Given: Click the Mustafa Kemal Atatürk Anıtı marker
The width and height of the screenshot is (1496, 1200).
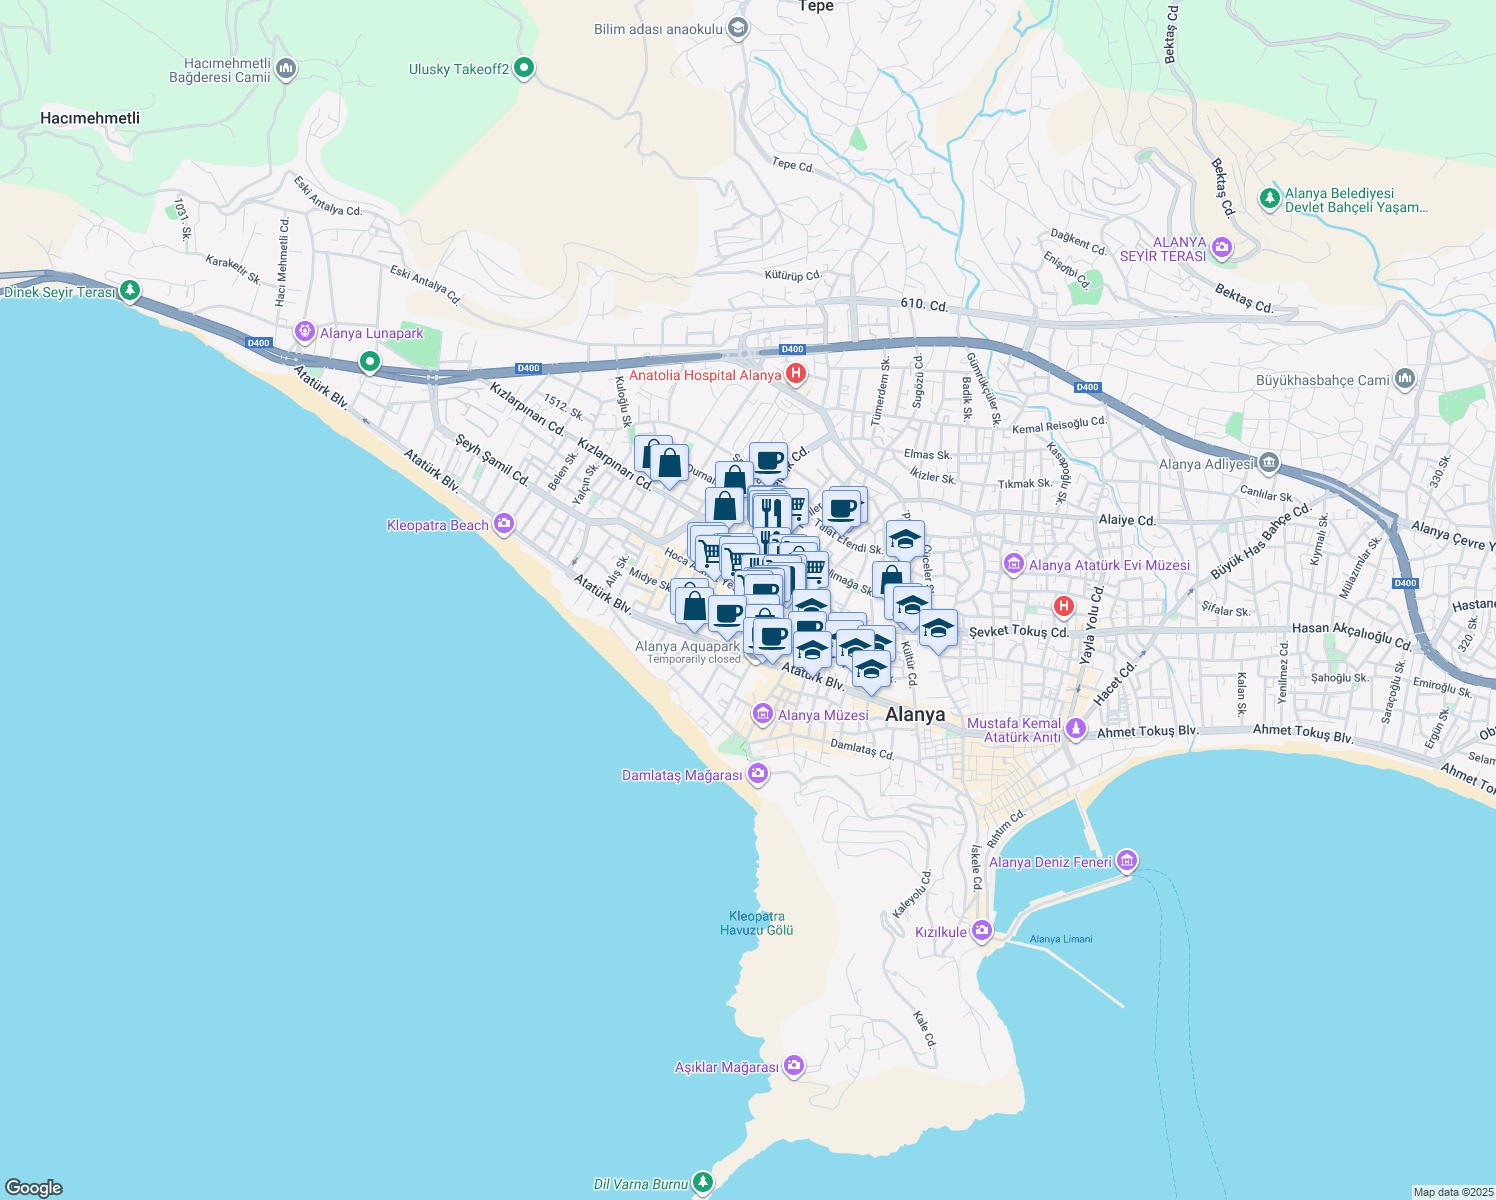Looking at the screenshot, I should 1076,729.
